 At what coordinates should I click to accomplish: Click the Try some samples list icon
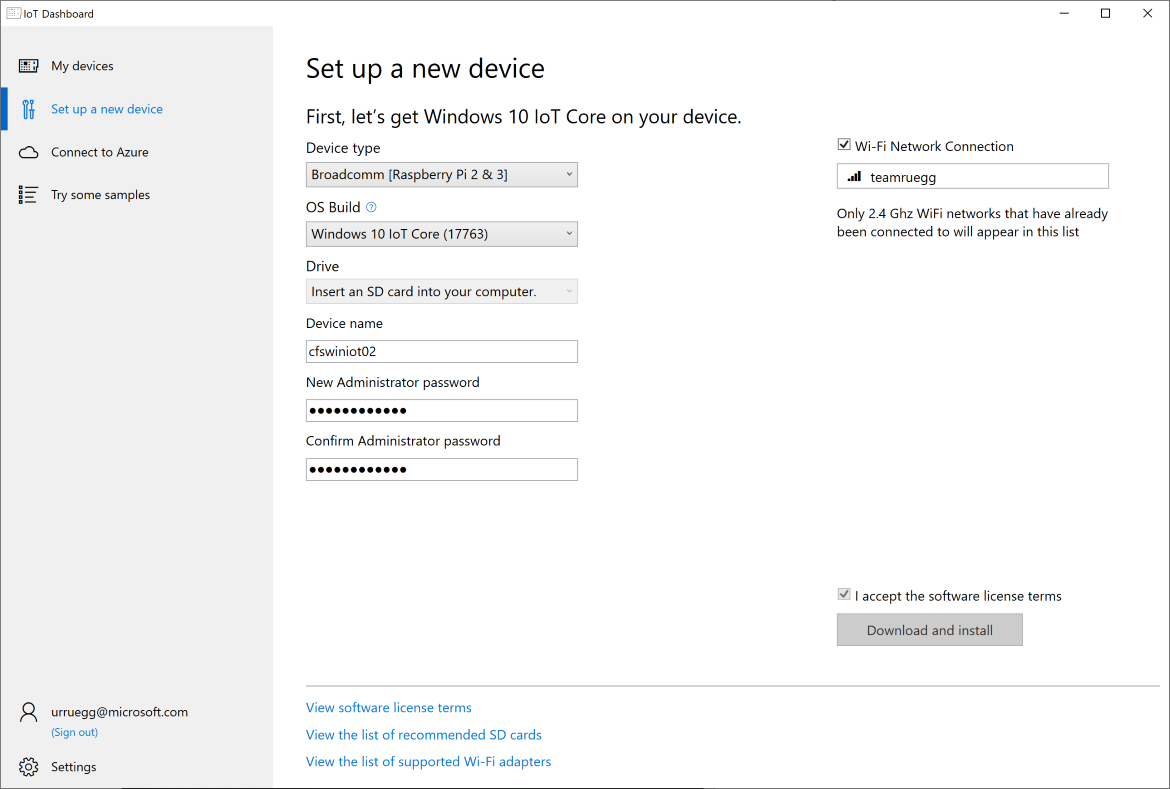(28, 195)
